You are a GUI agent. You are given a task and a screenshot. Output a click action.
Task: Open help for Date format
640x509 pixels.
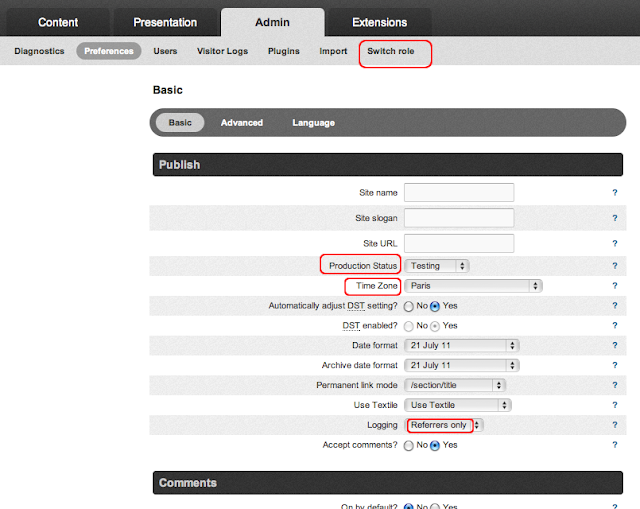615,345
